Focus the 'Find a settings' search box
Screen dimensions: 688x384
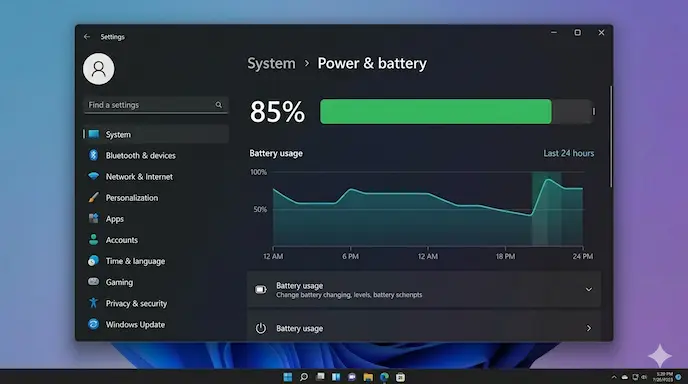coord(156,105)
